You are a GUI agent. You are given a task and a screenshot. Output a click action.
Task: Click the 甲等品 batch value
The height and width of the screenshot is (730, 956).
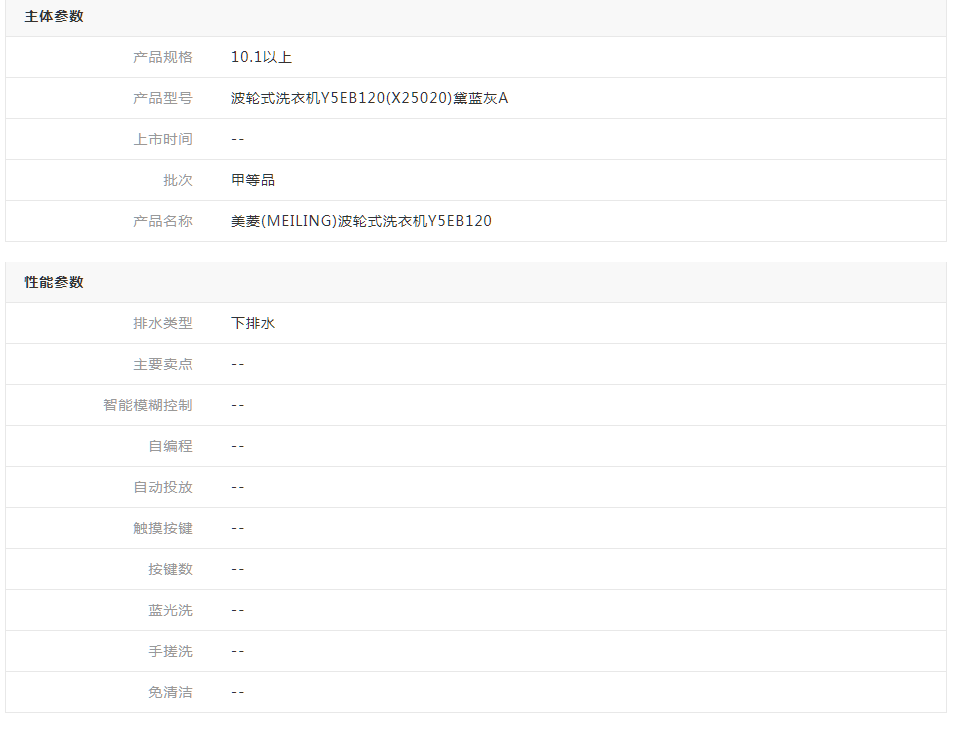pyautogui.click(x=253, y=181)
